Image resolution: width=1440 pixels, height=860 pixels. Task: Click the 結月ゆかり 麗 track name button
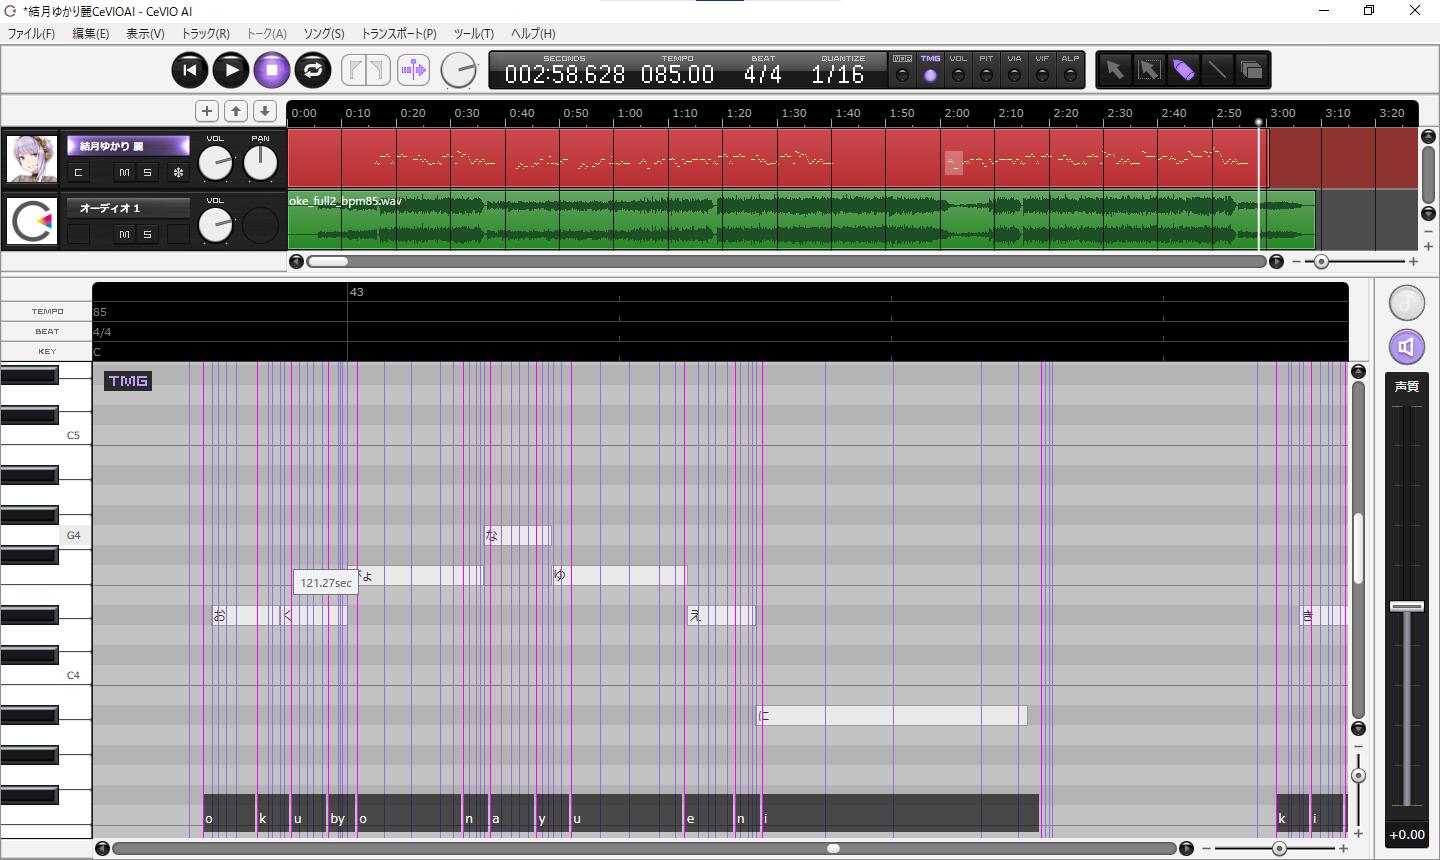click(x=128, y=146)
